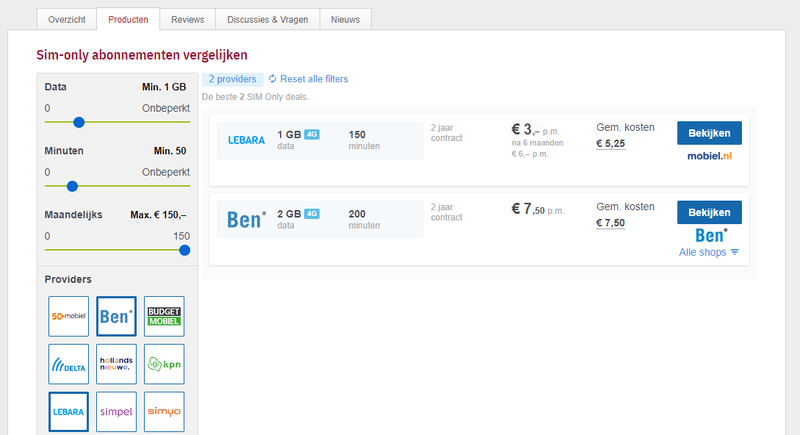Click the Ben logo in second deal
This screenshot has width=800, height=435.
[246, 220]
